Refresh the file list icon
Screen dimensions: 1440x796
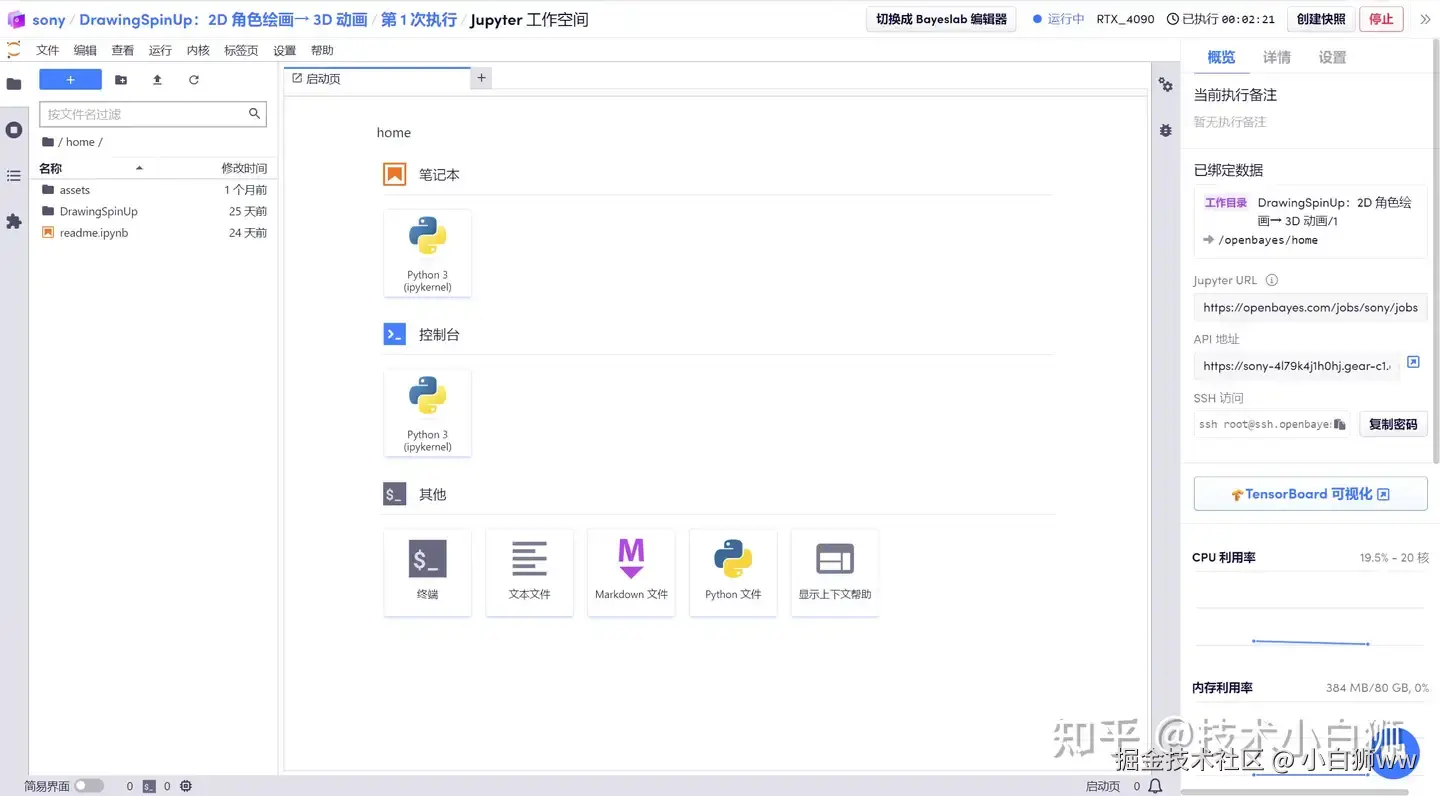pyautogui.click(x=194, y=80)
